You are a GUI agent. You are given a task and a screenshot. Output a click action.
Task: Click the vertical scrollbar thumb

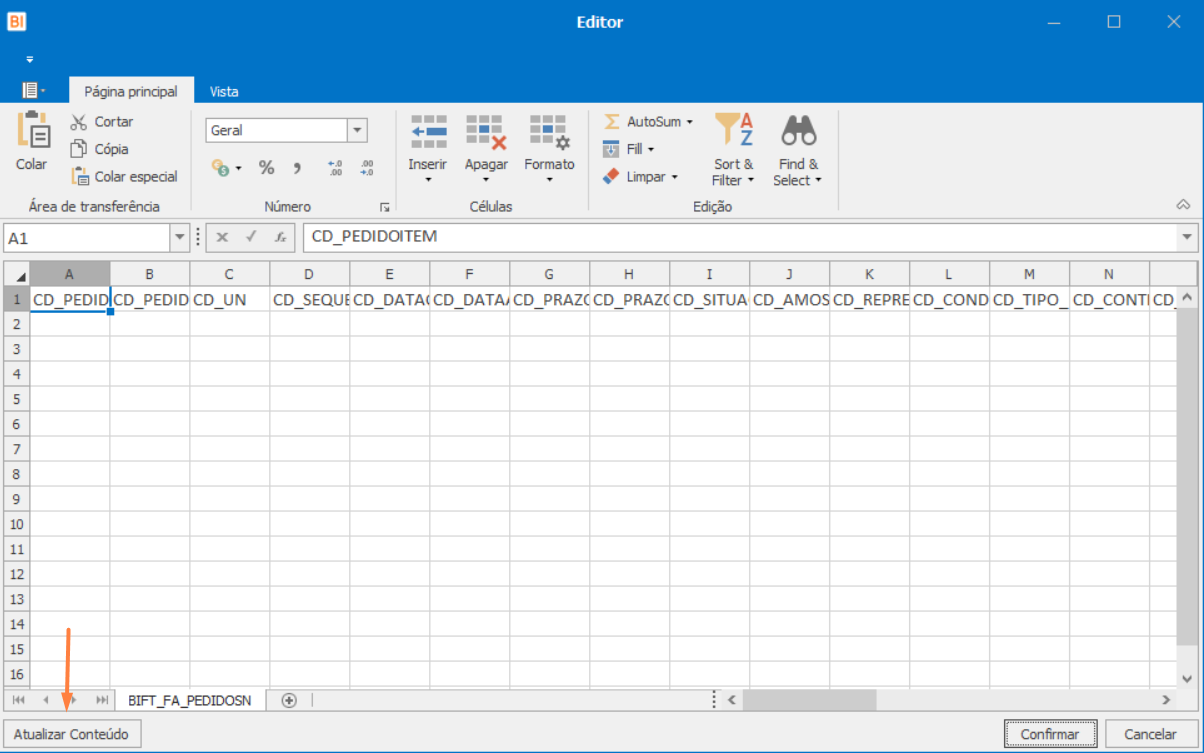pos(1187,475)
